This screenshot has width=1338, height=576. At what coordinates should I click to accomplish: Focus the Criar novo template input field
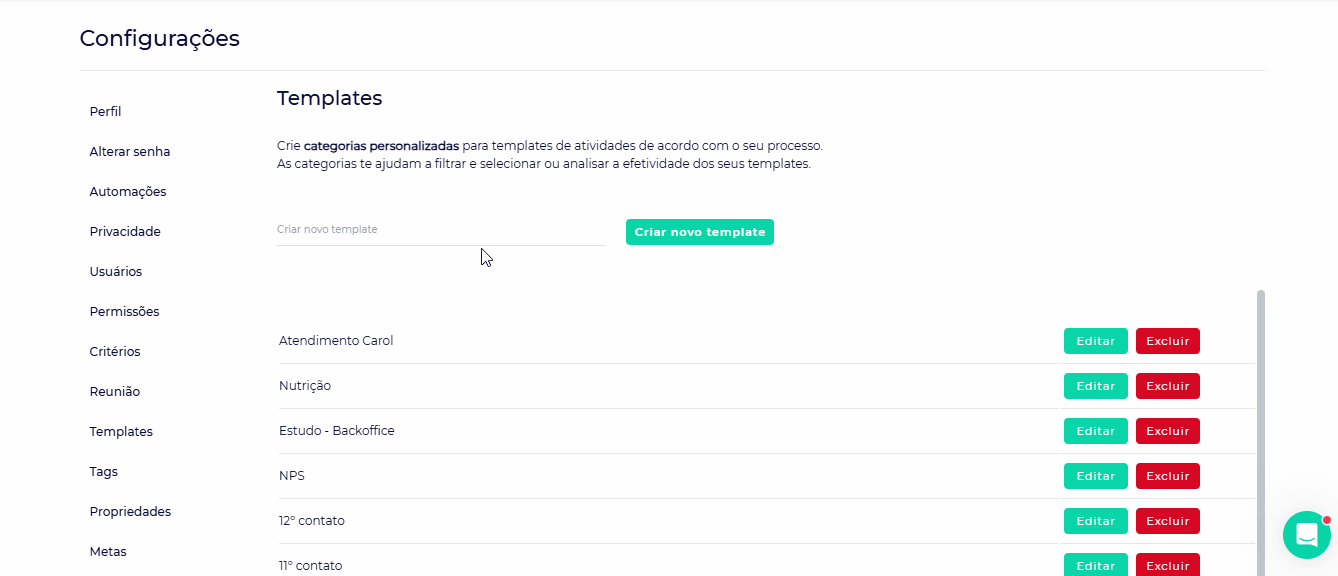click(x=441, y=230)
